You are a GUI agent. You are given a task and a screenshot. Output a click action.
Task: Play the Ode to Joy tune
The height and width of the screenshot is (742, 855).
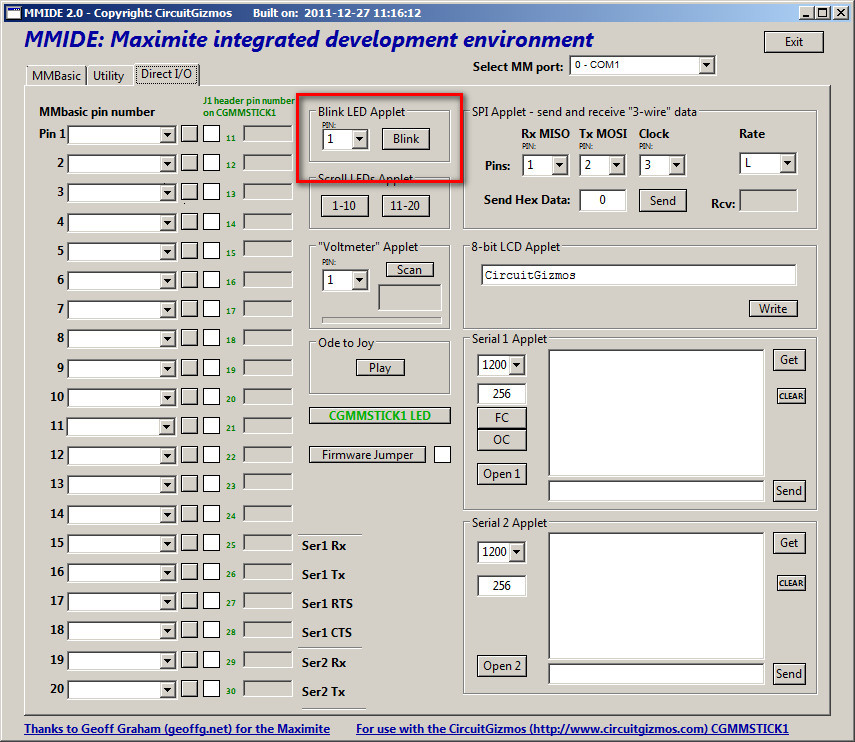pyautogui.click(x=379, y=367)
